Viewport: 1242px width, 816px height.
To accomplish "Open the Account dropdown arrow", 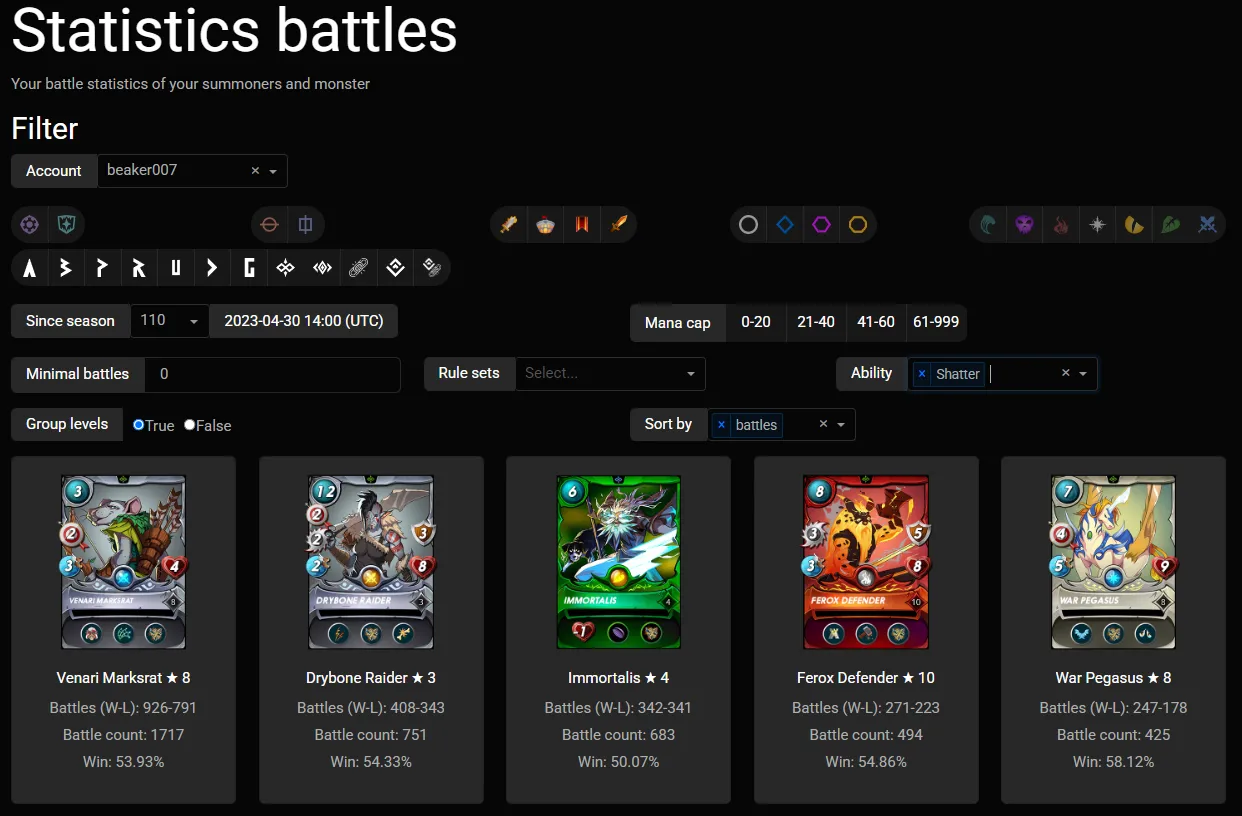I will 274,171.
